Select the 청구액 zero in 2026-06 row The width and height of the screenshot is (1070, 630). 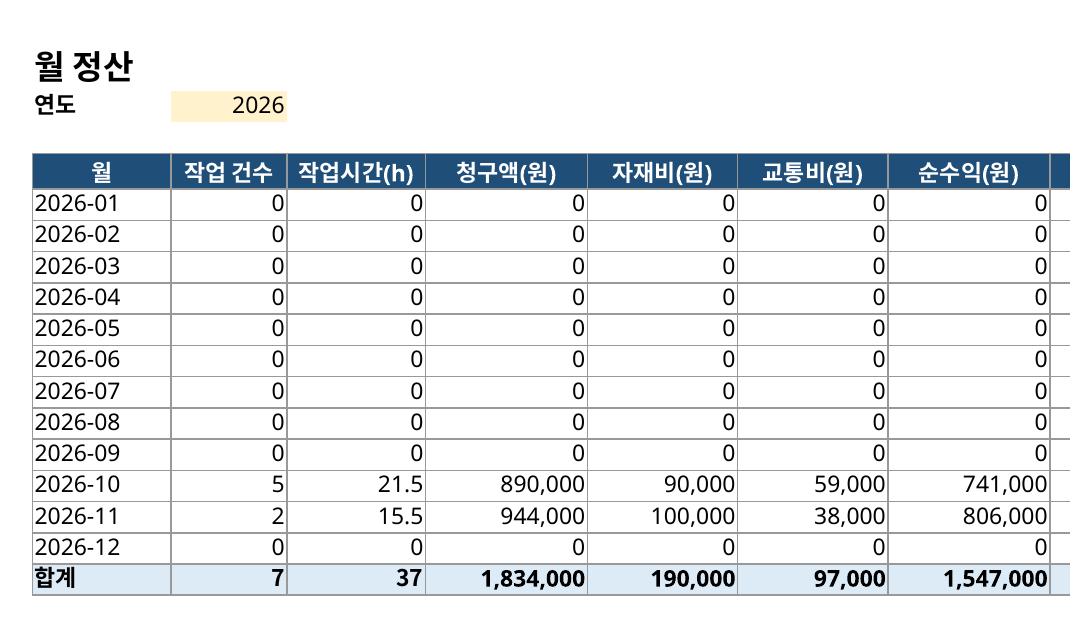(506, 360)
